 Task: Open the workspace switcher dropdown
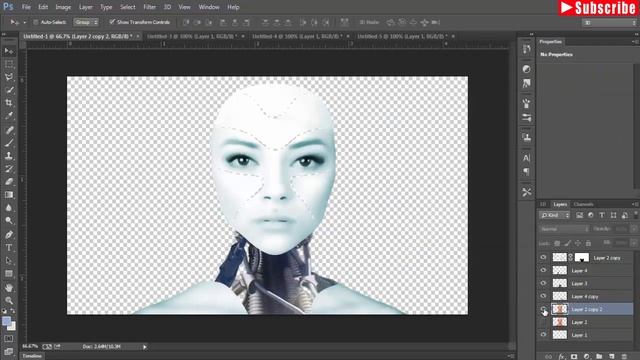610,22
